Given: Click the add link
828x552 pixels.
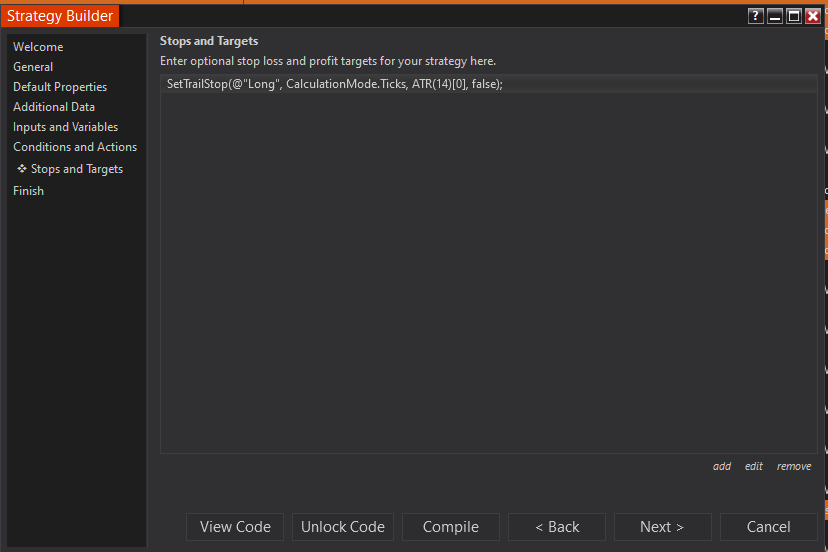Looking at the screenshot, I should [x=722, y=466].
